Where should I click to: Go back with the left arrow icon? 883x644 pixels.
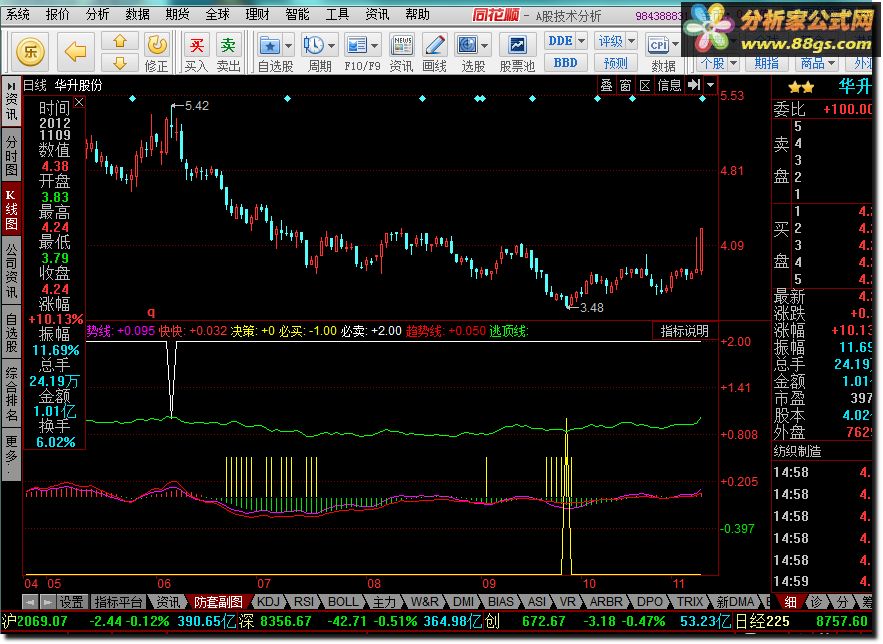pyautogui.click(x=75, y=52)
